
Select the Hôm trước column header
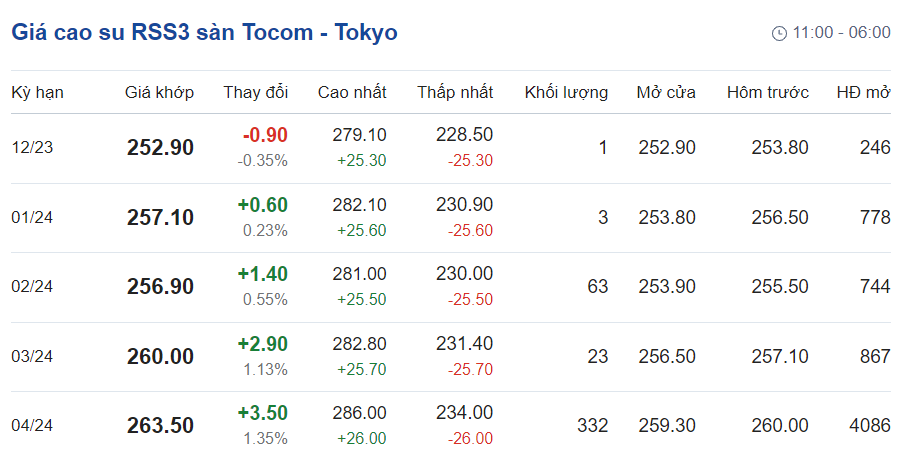click(767, 93)
